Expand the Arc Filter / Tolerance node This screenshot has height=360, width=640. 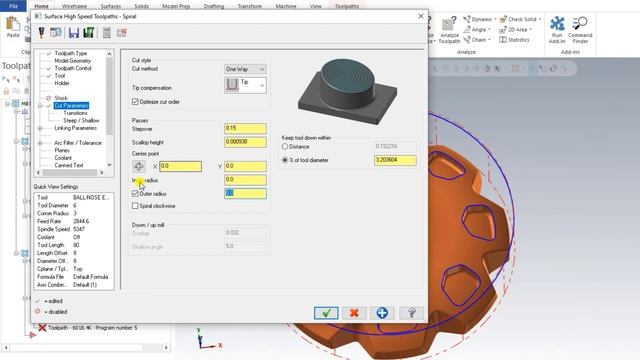(40, 143)
